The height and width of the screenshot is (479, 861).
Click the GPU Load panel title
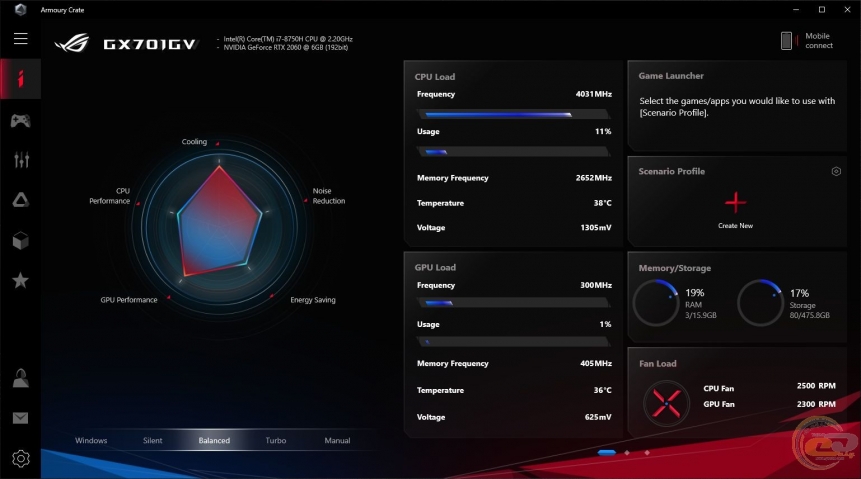(435, 268)
